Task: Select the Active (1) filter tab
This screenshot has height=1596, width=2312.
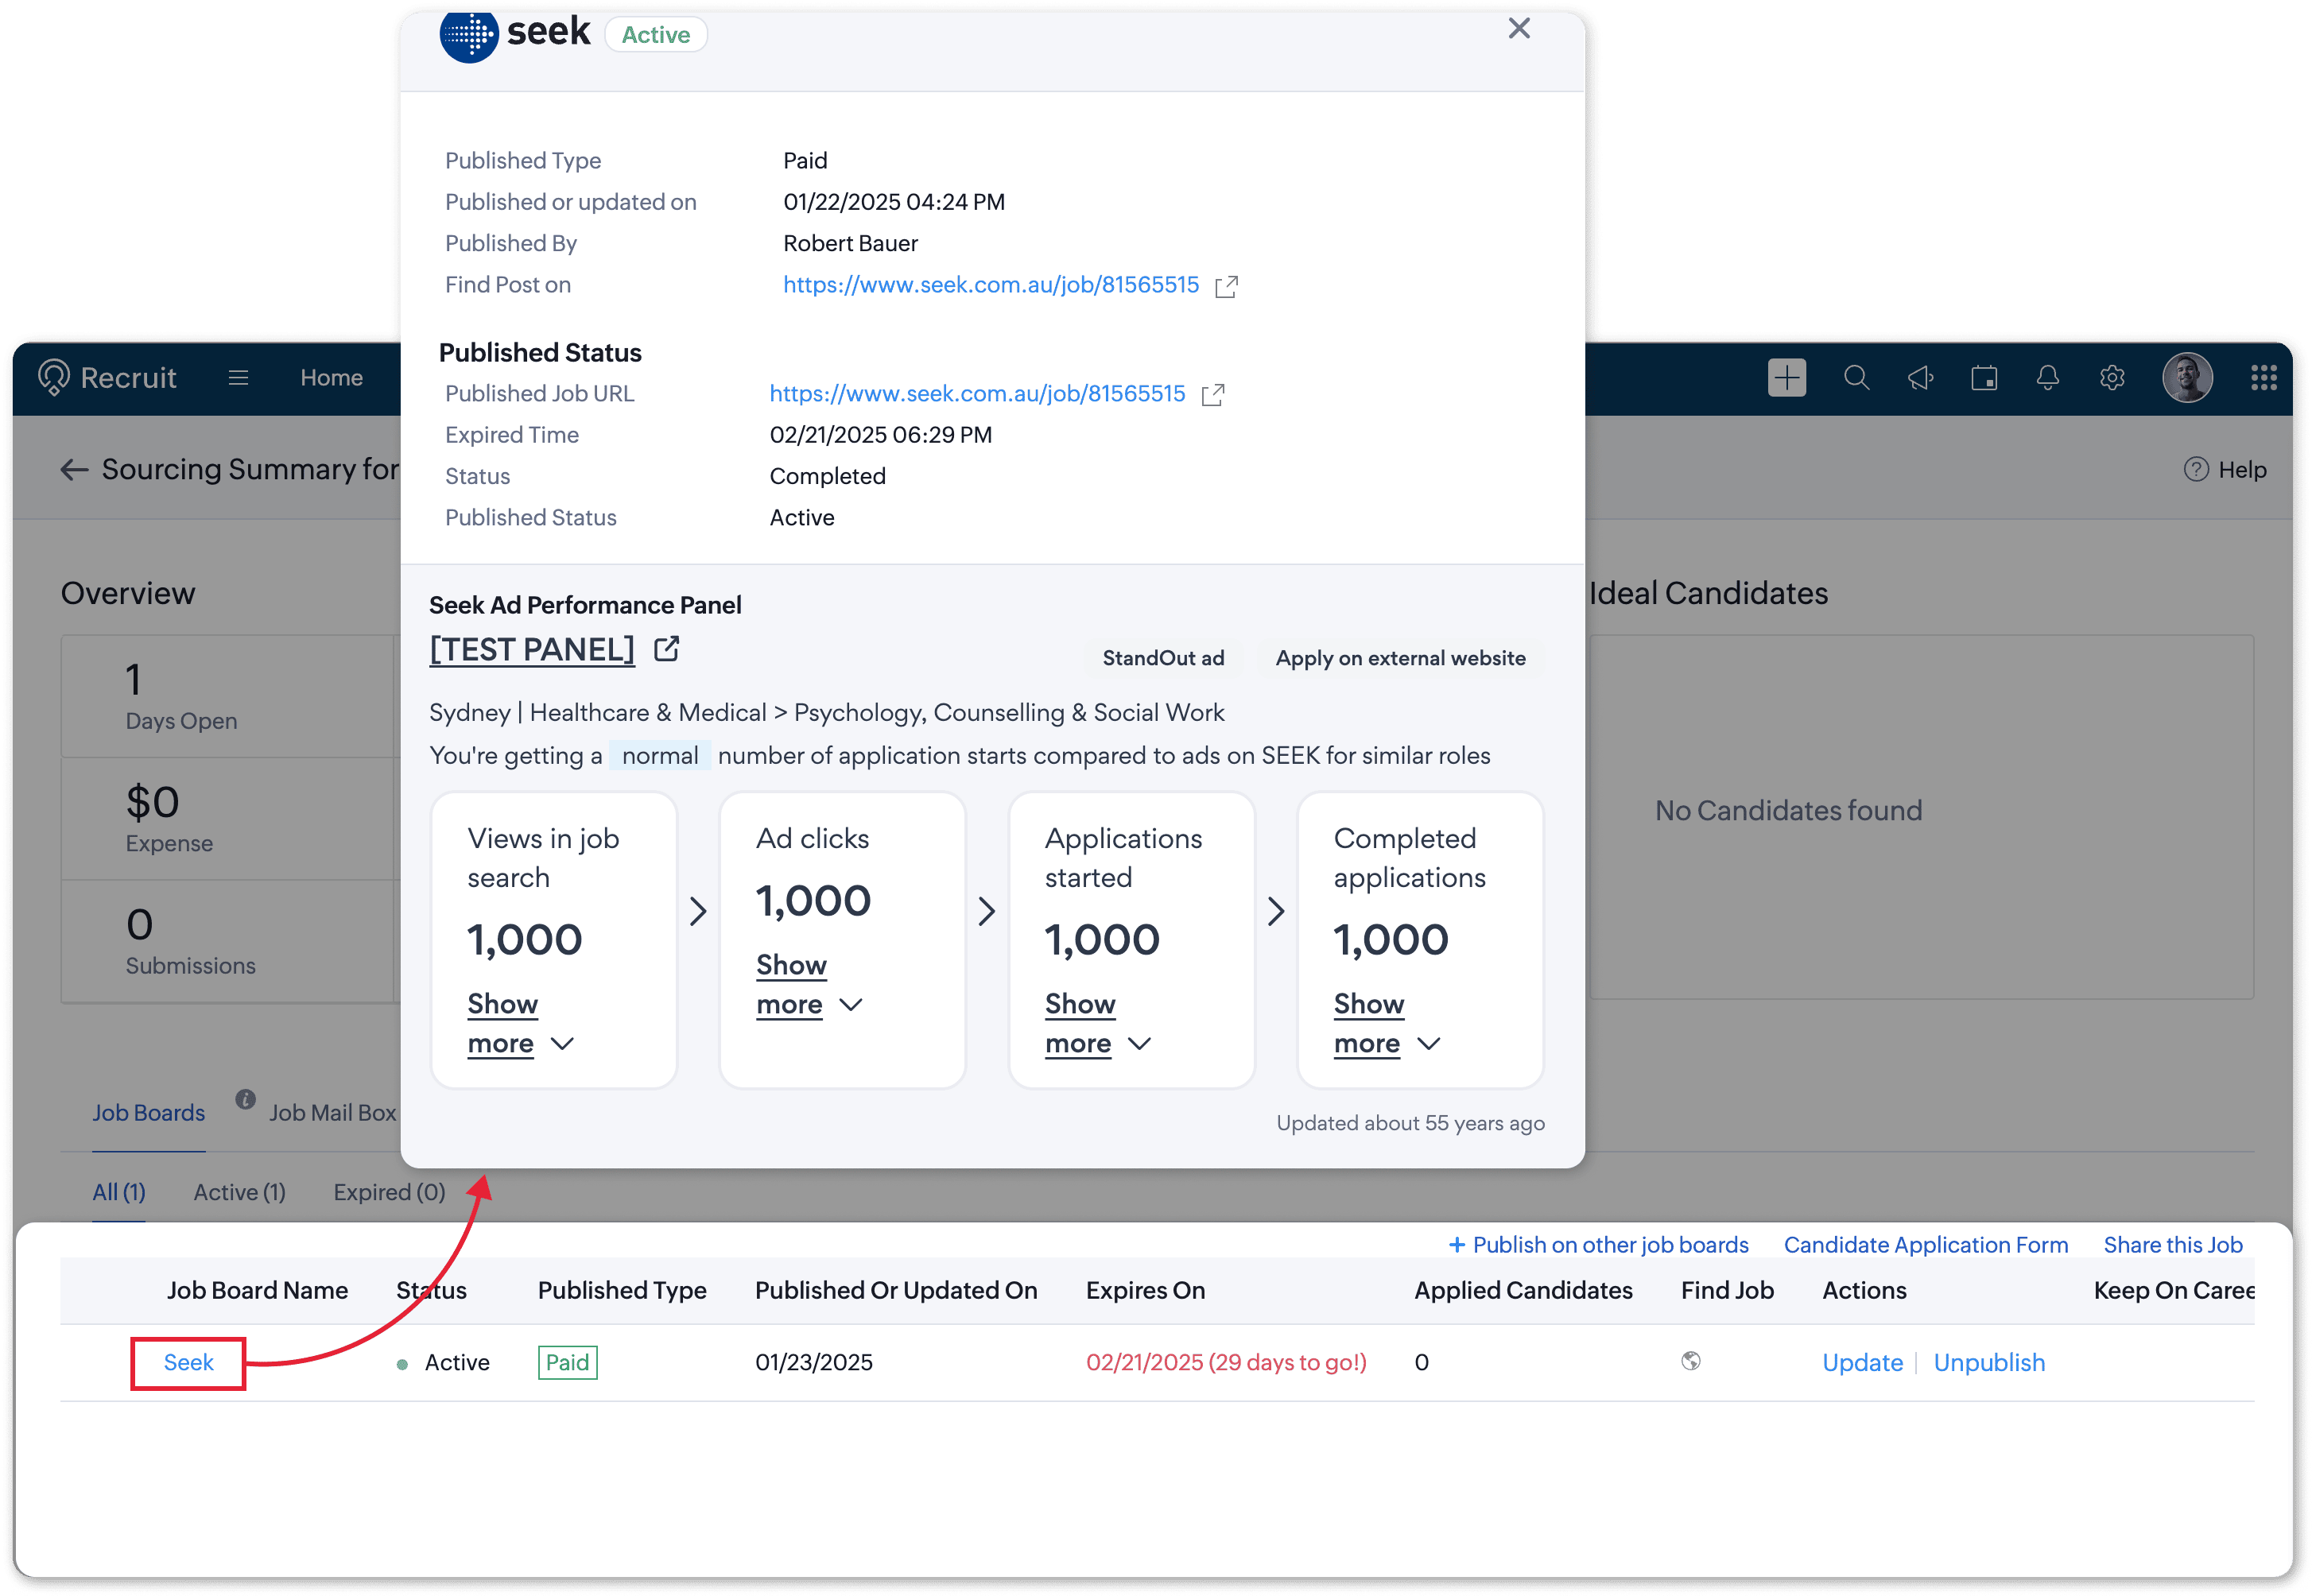Action: [x=240, y=1192]
